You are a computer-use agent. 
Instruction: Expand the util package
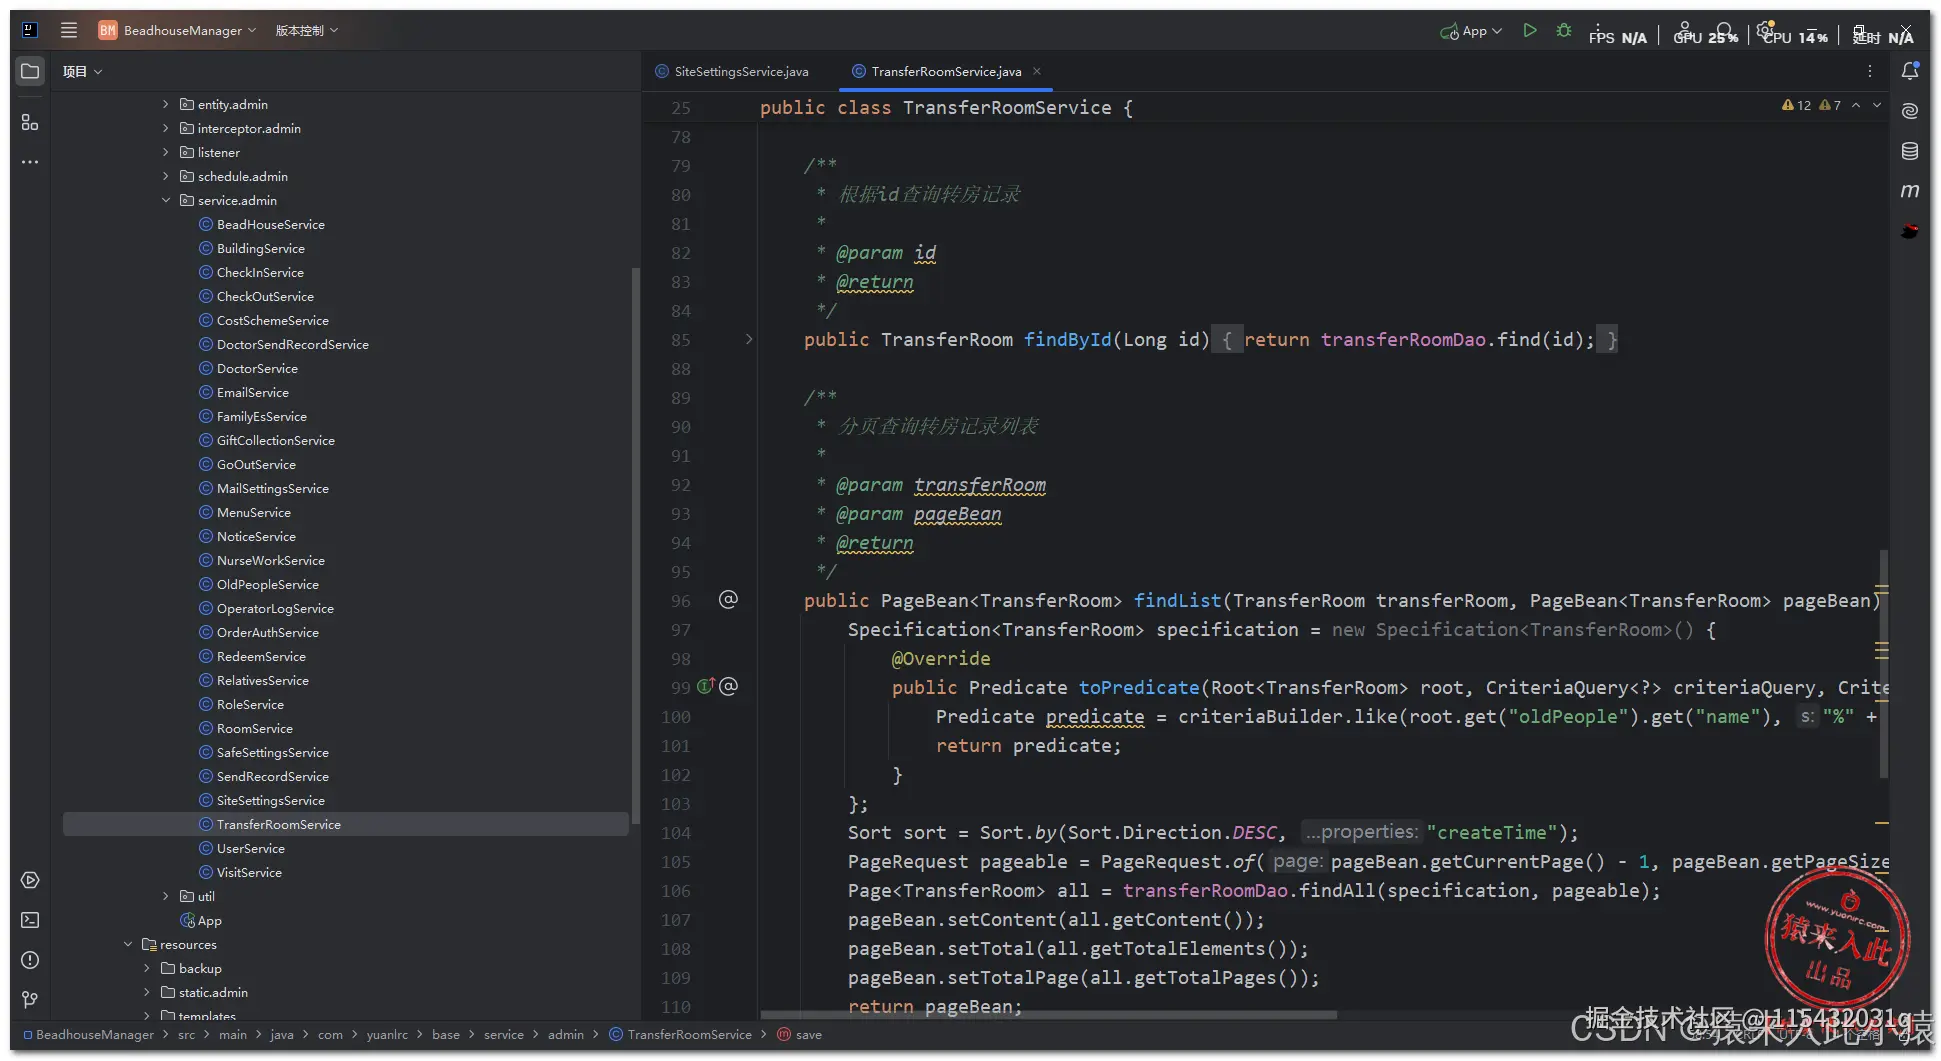point(166,896)
